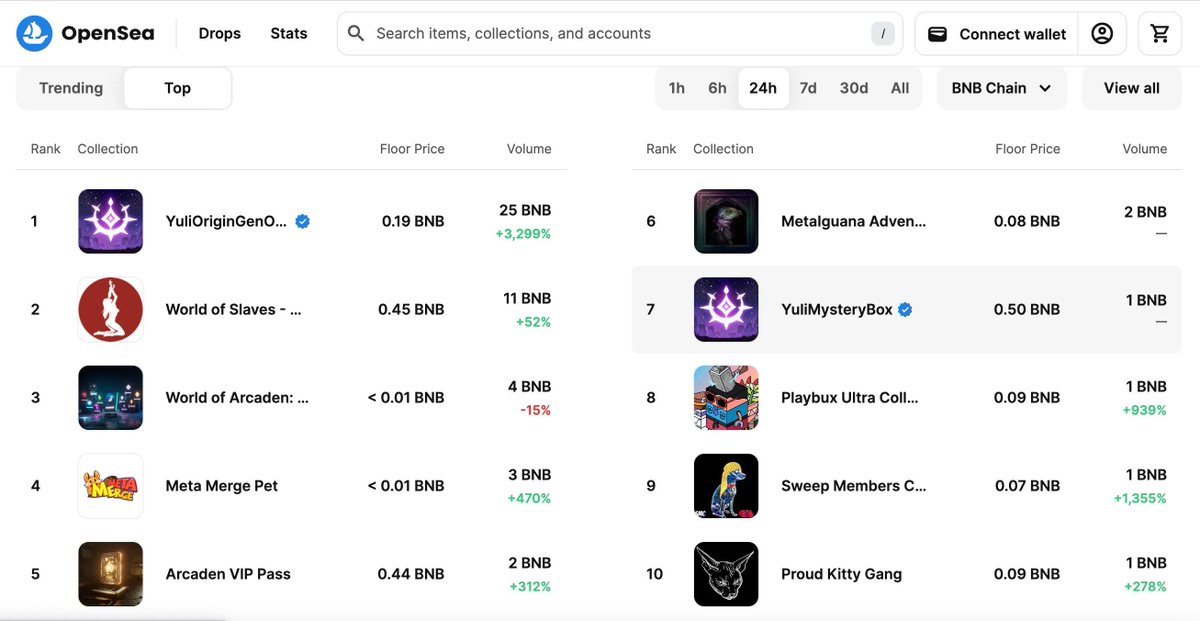Select the 7d time range
This screenshot has height=621, width=1200.
808,88
